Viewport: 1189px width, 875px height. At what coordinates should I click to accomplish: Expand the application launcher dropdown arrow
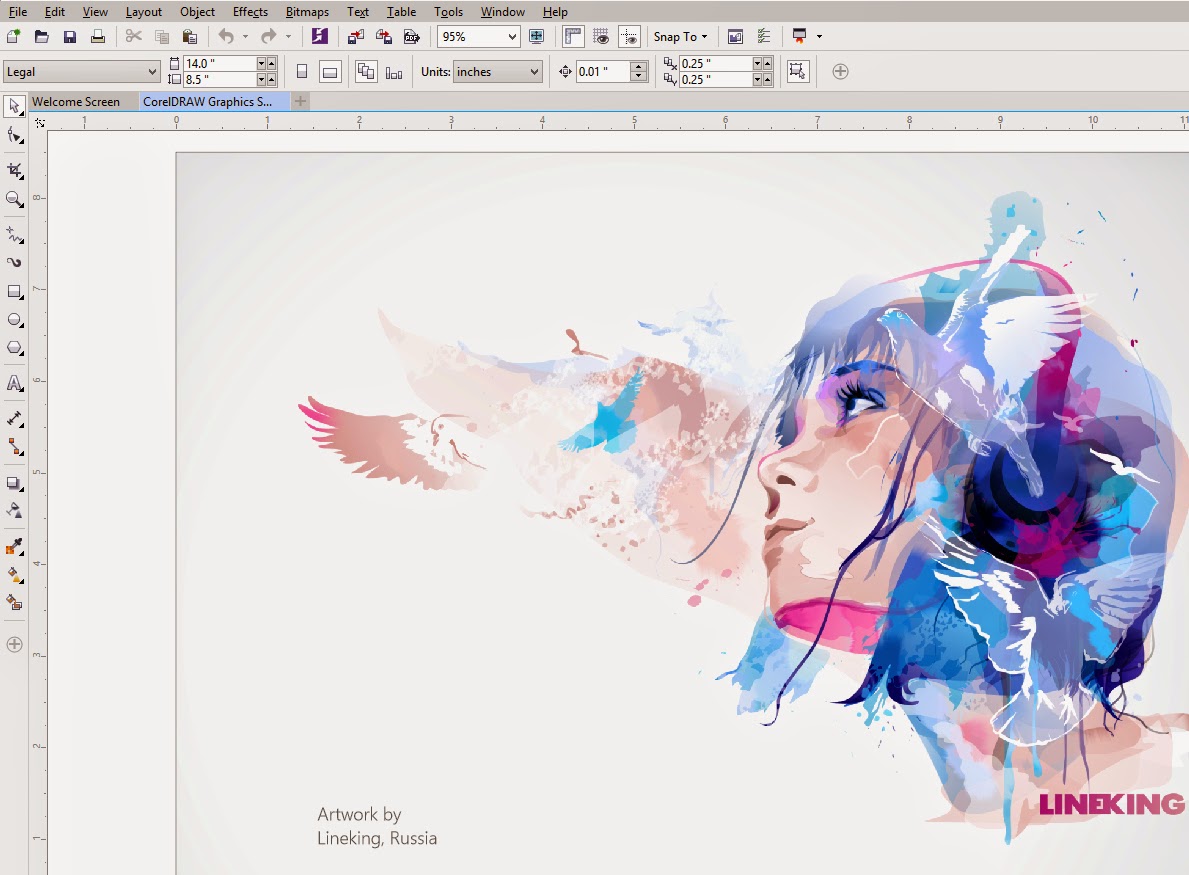click(x=819, y=36)
